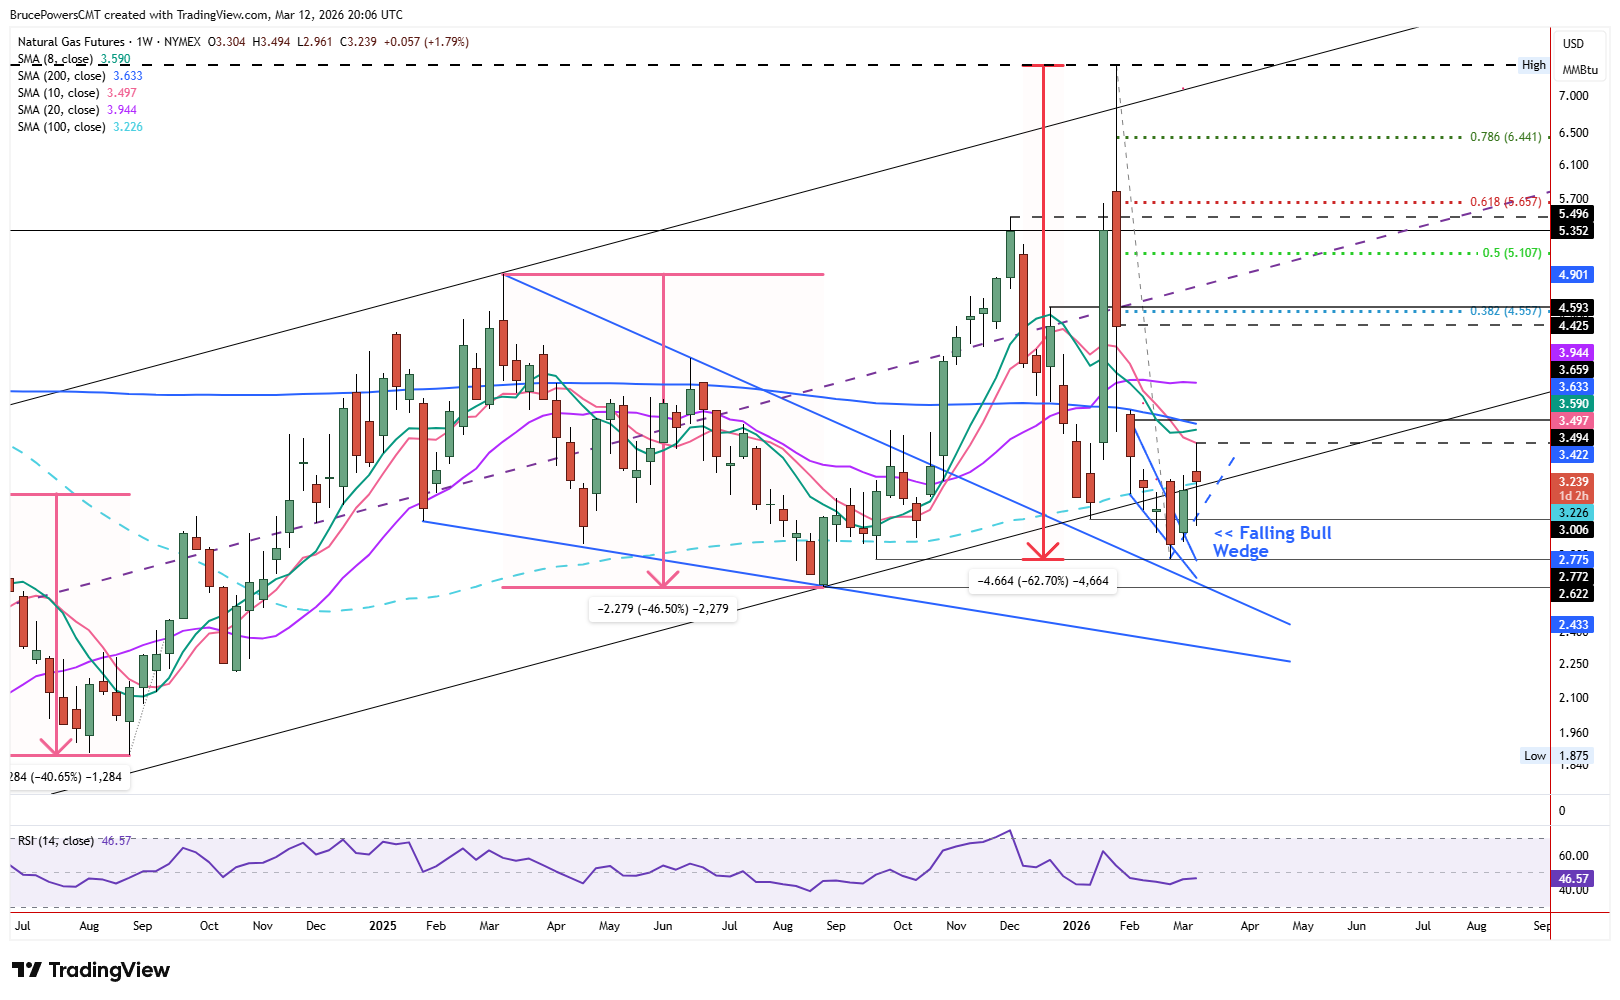Click the 7.000 price axis value
Image resolution: width=1620 pixels, height=1000 pixels.
(1573, 96)
